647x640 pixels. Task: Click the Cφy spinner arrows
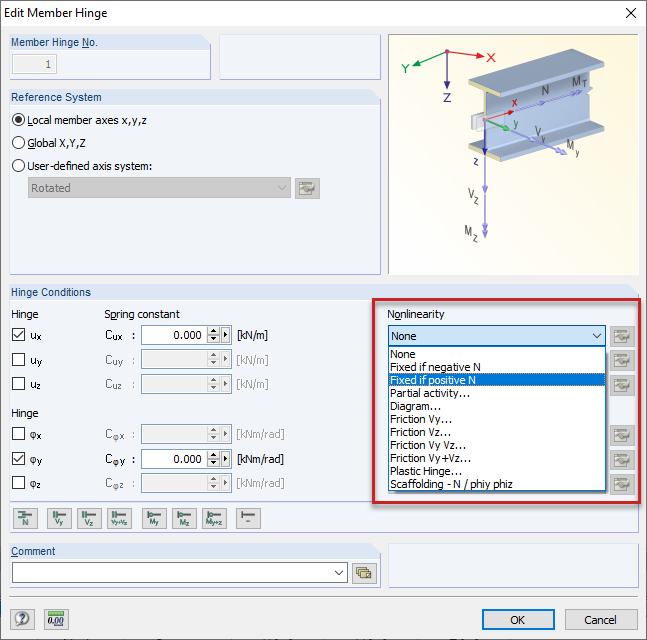[x=213, y=459]
